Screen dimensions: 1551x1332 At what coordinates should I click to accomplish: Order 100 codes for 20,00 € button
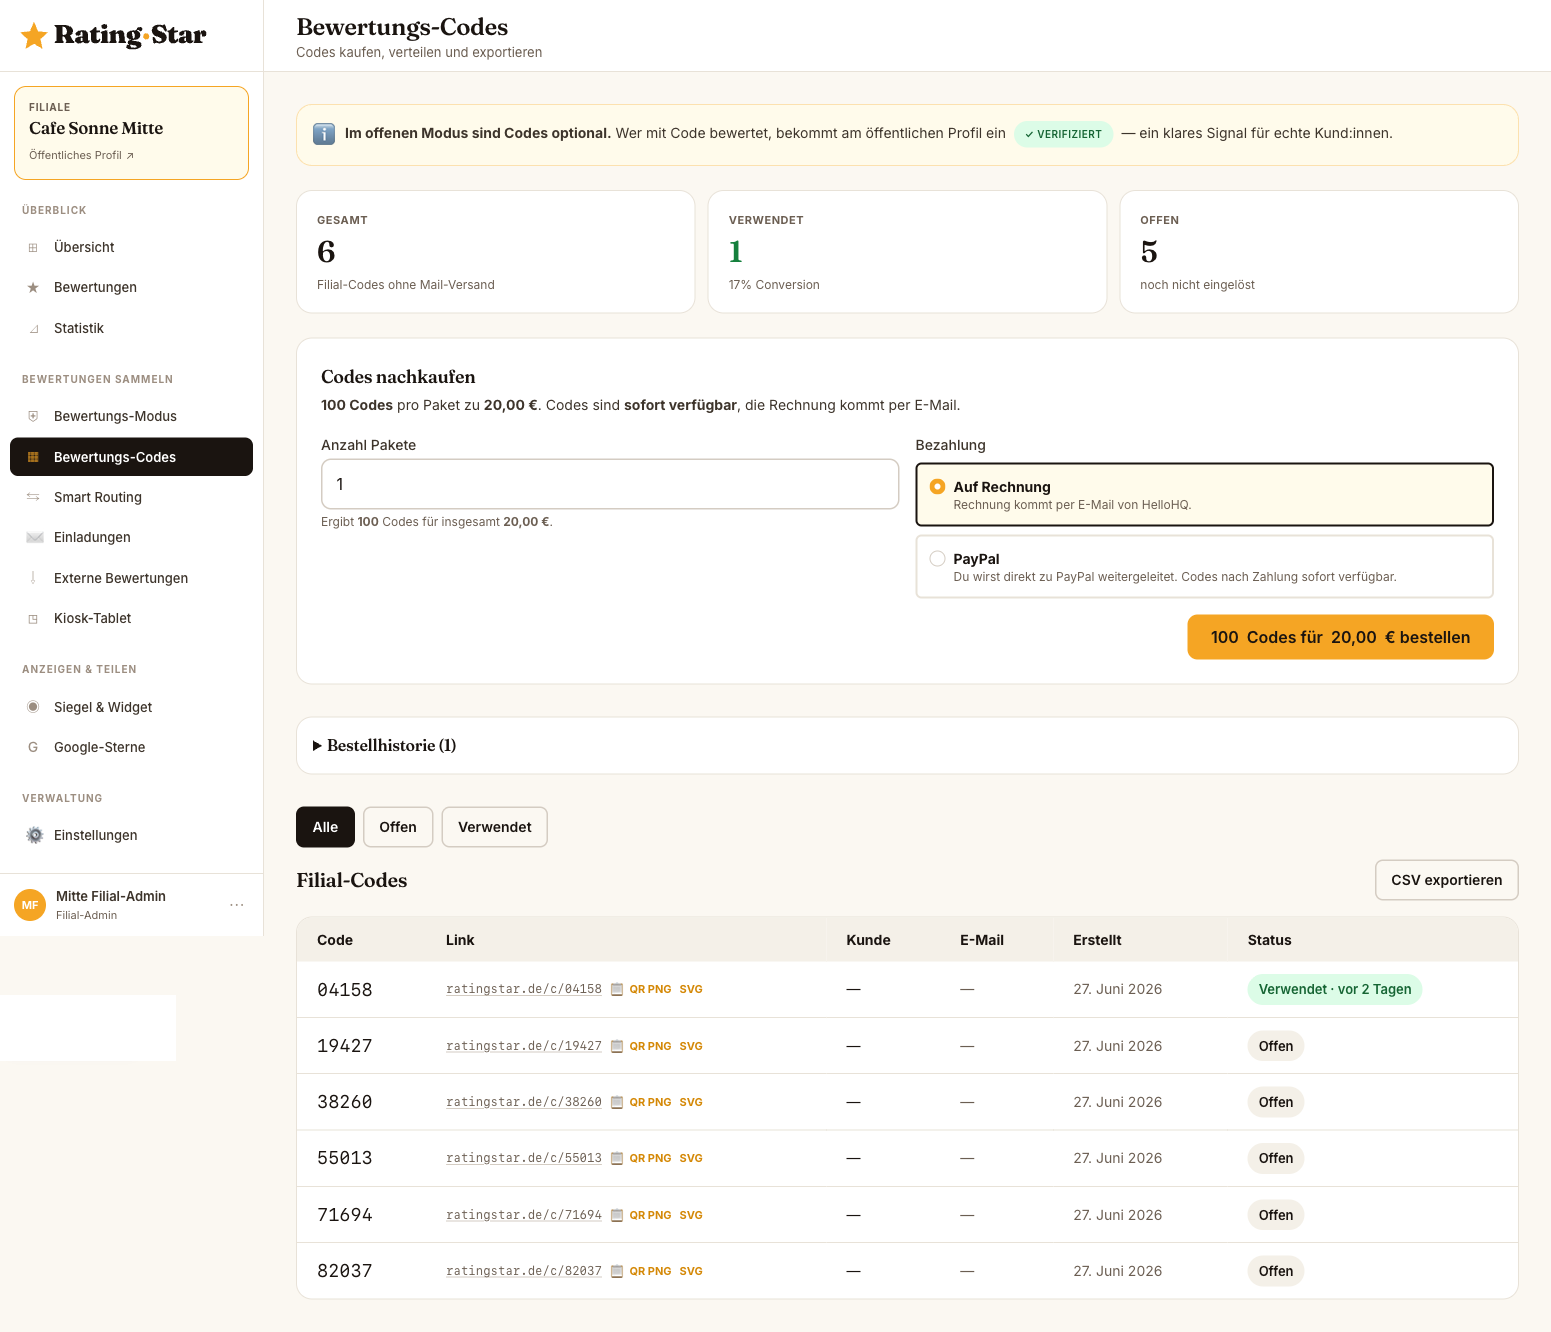click(x=1340, y=637)
